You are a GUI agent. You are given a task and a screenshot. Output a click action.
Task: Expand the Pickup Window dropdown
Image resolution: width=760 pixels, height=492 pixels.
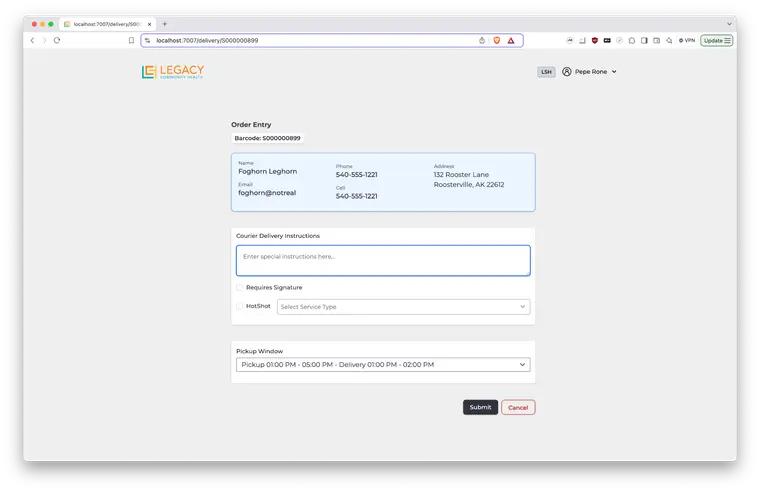pyautogui.click(x=383, y=365)
